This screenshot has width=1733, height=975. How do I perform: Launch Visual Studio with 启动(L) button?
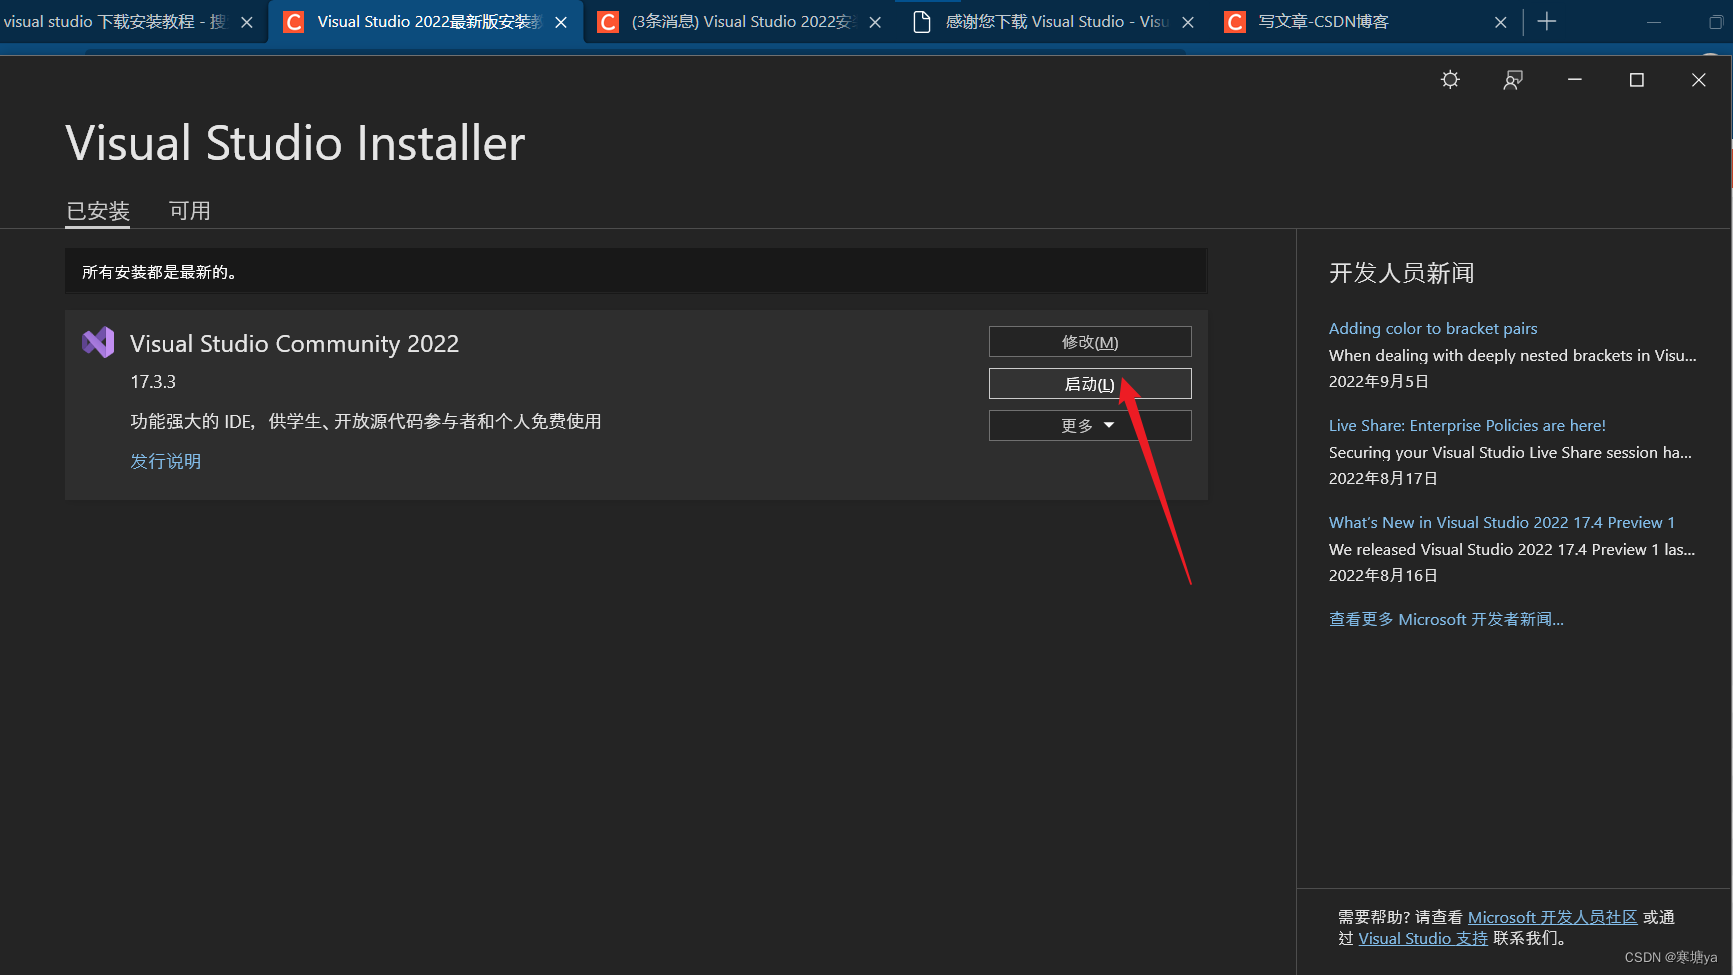tap(1090, 384)
